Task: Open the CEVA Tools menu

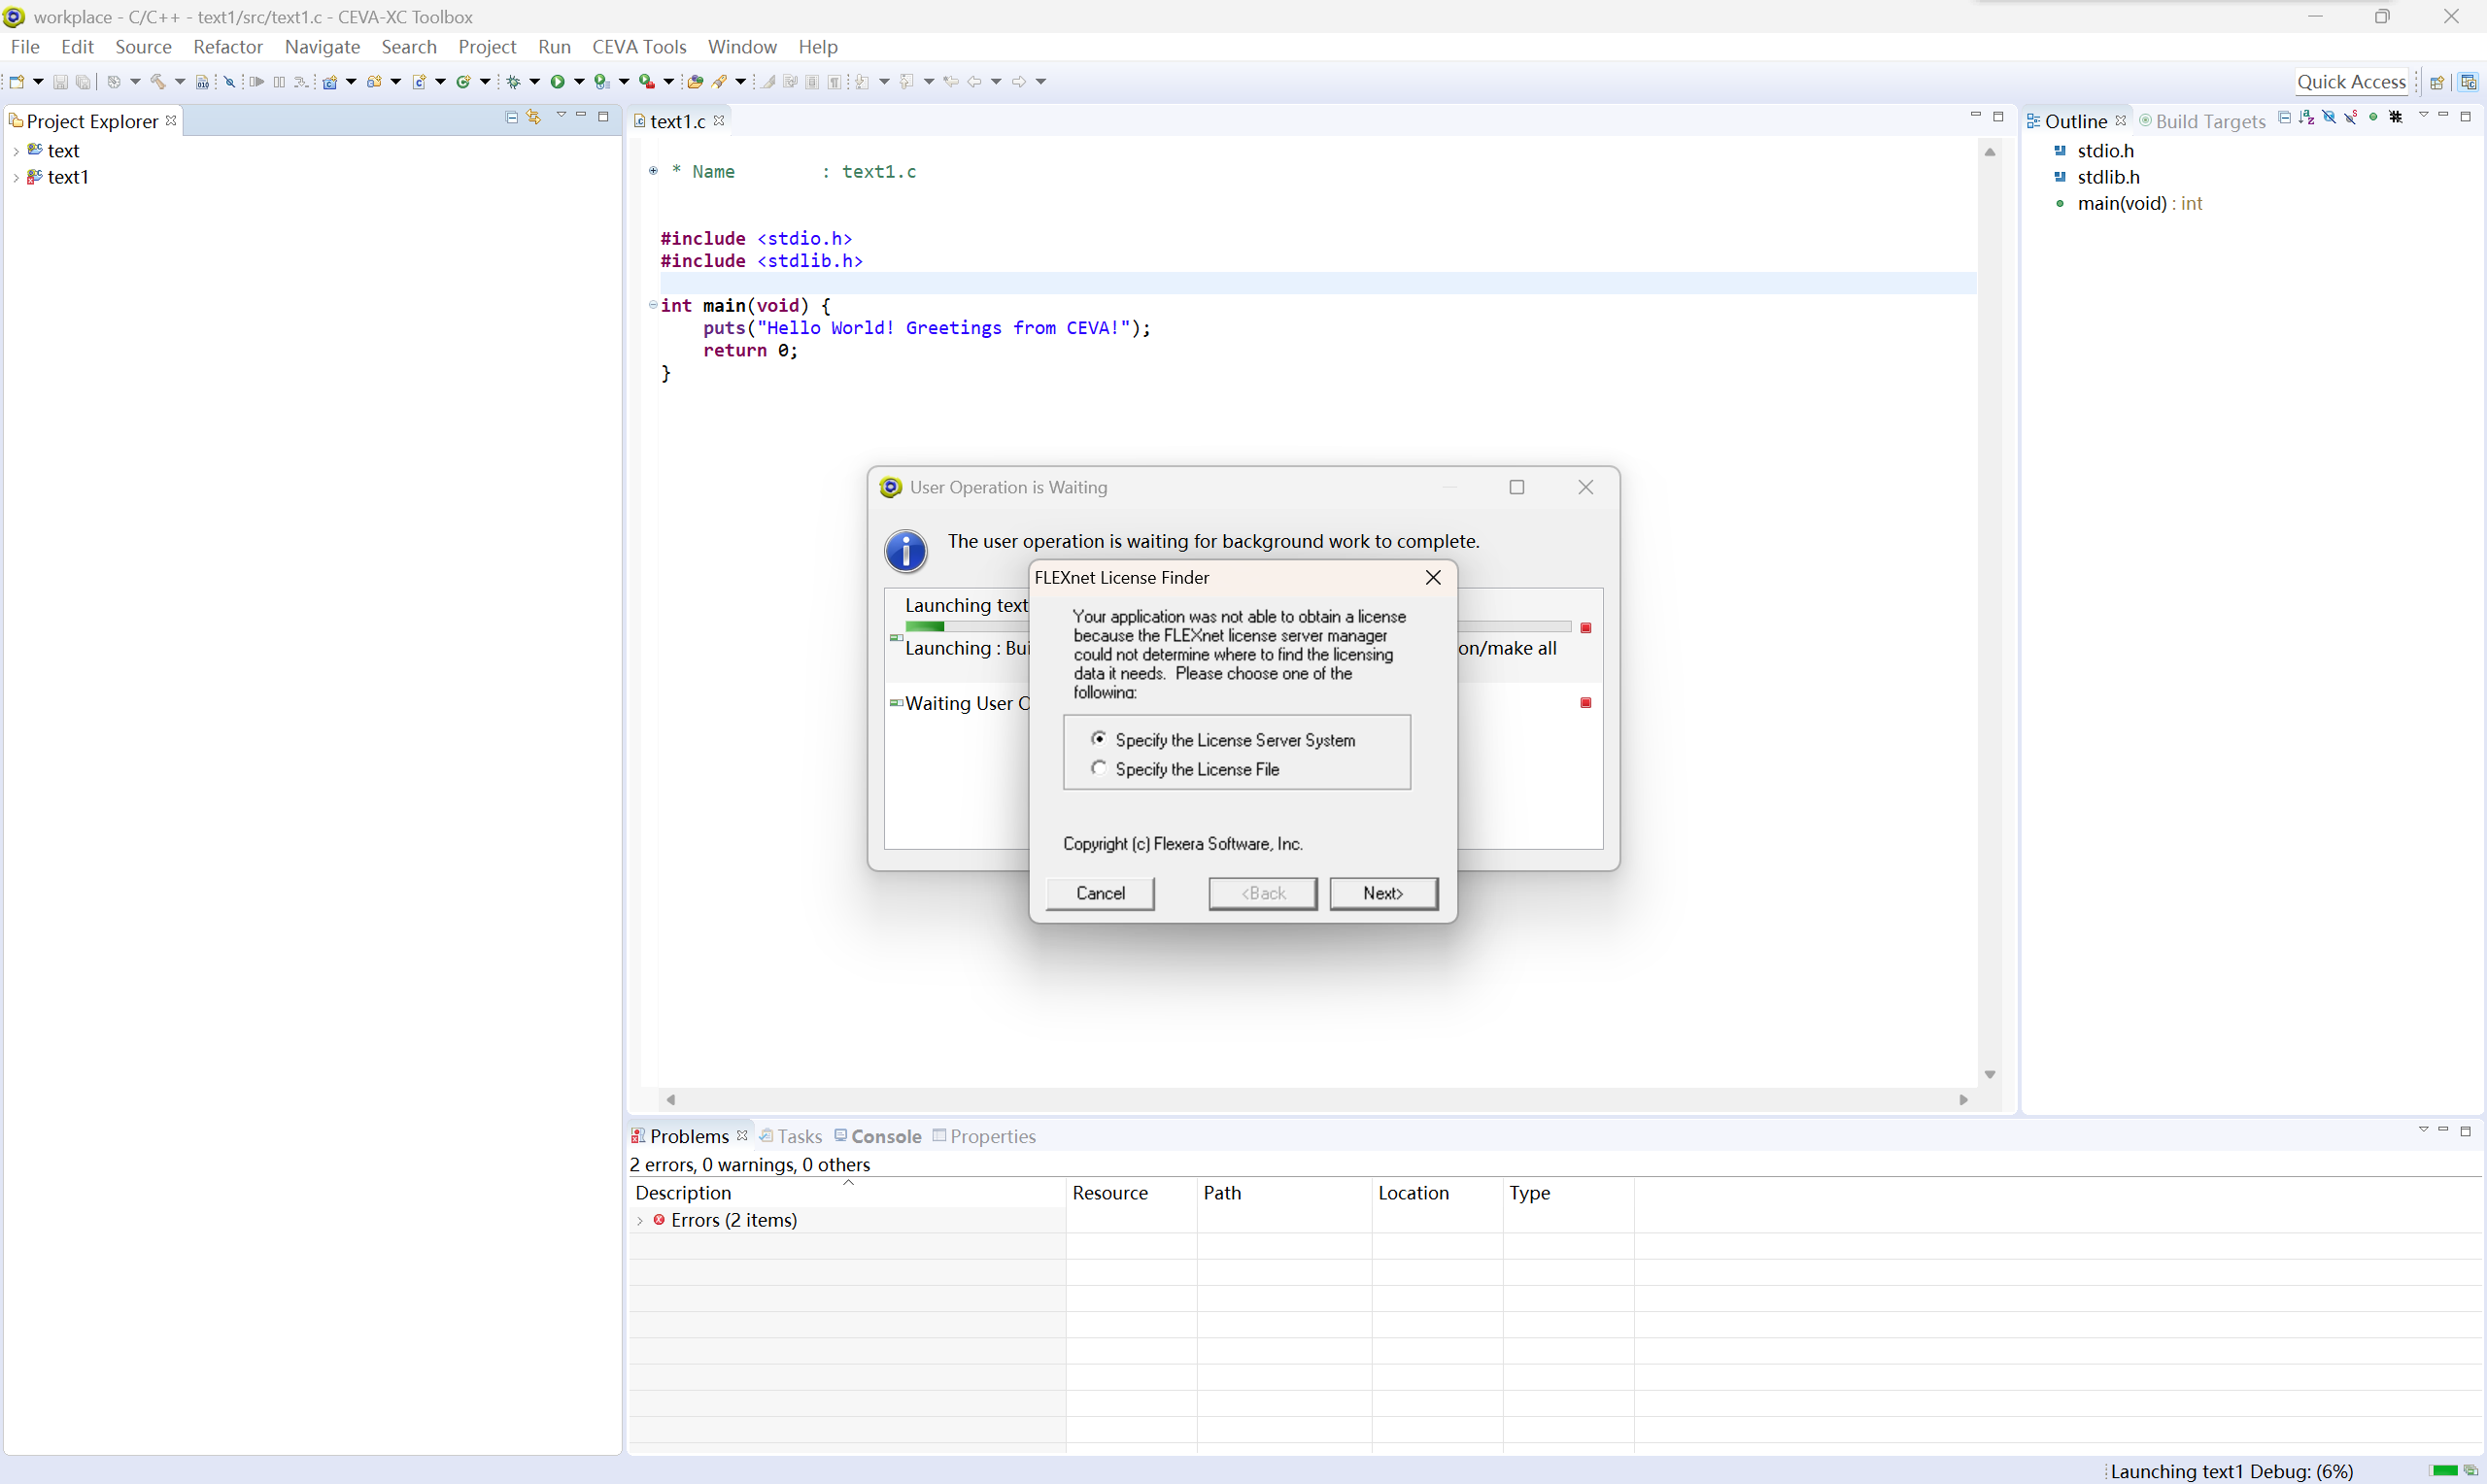Action: (x=639, y=47)
